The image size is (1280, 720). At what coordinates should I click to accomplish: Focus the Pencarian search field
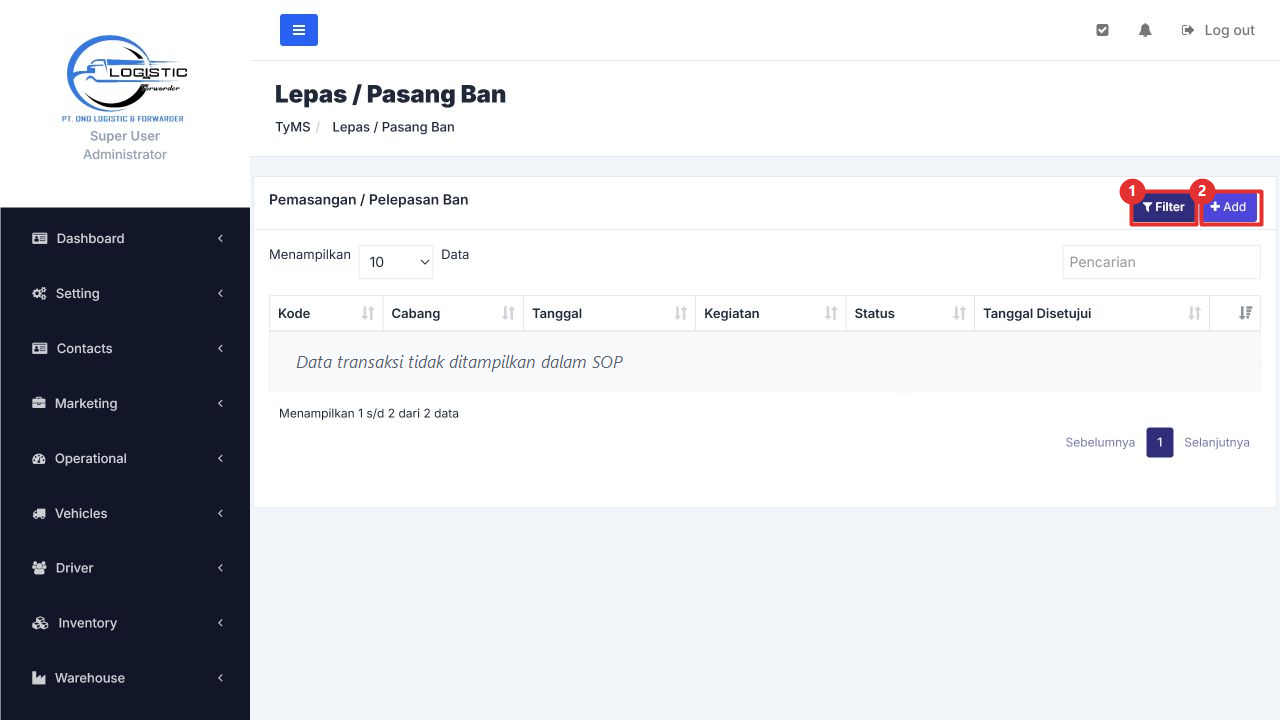pos(1161,262)
